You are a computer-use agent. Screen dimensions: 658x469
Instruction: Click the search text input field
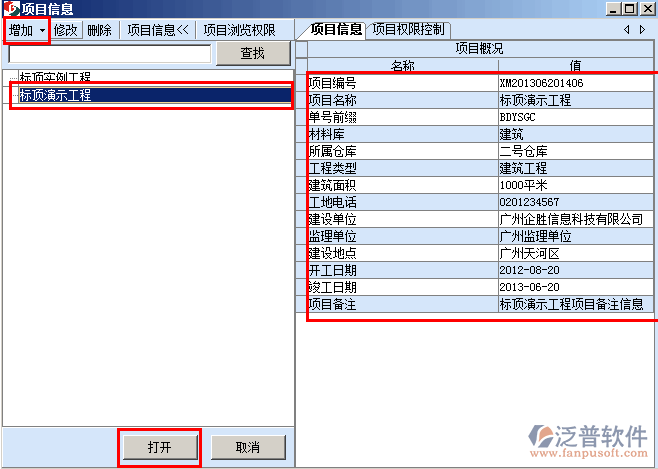[109, 53]
